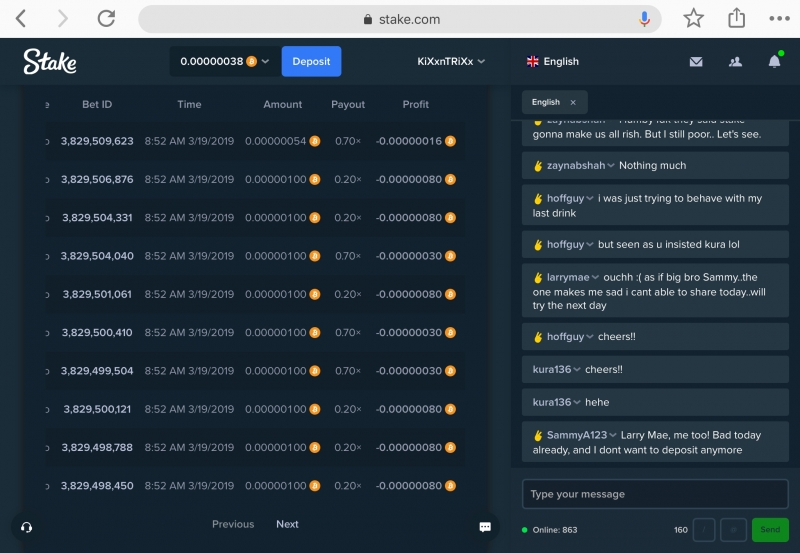Open bet 3,829,509,623
The image size is (800, 553).
tap(97, 141)
